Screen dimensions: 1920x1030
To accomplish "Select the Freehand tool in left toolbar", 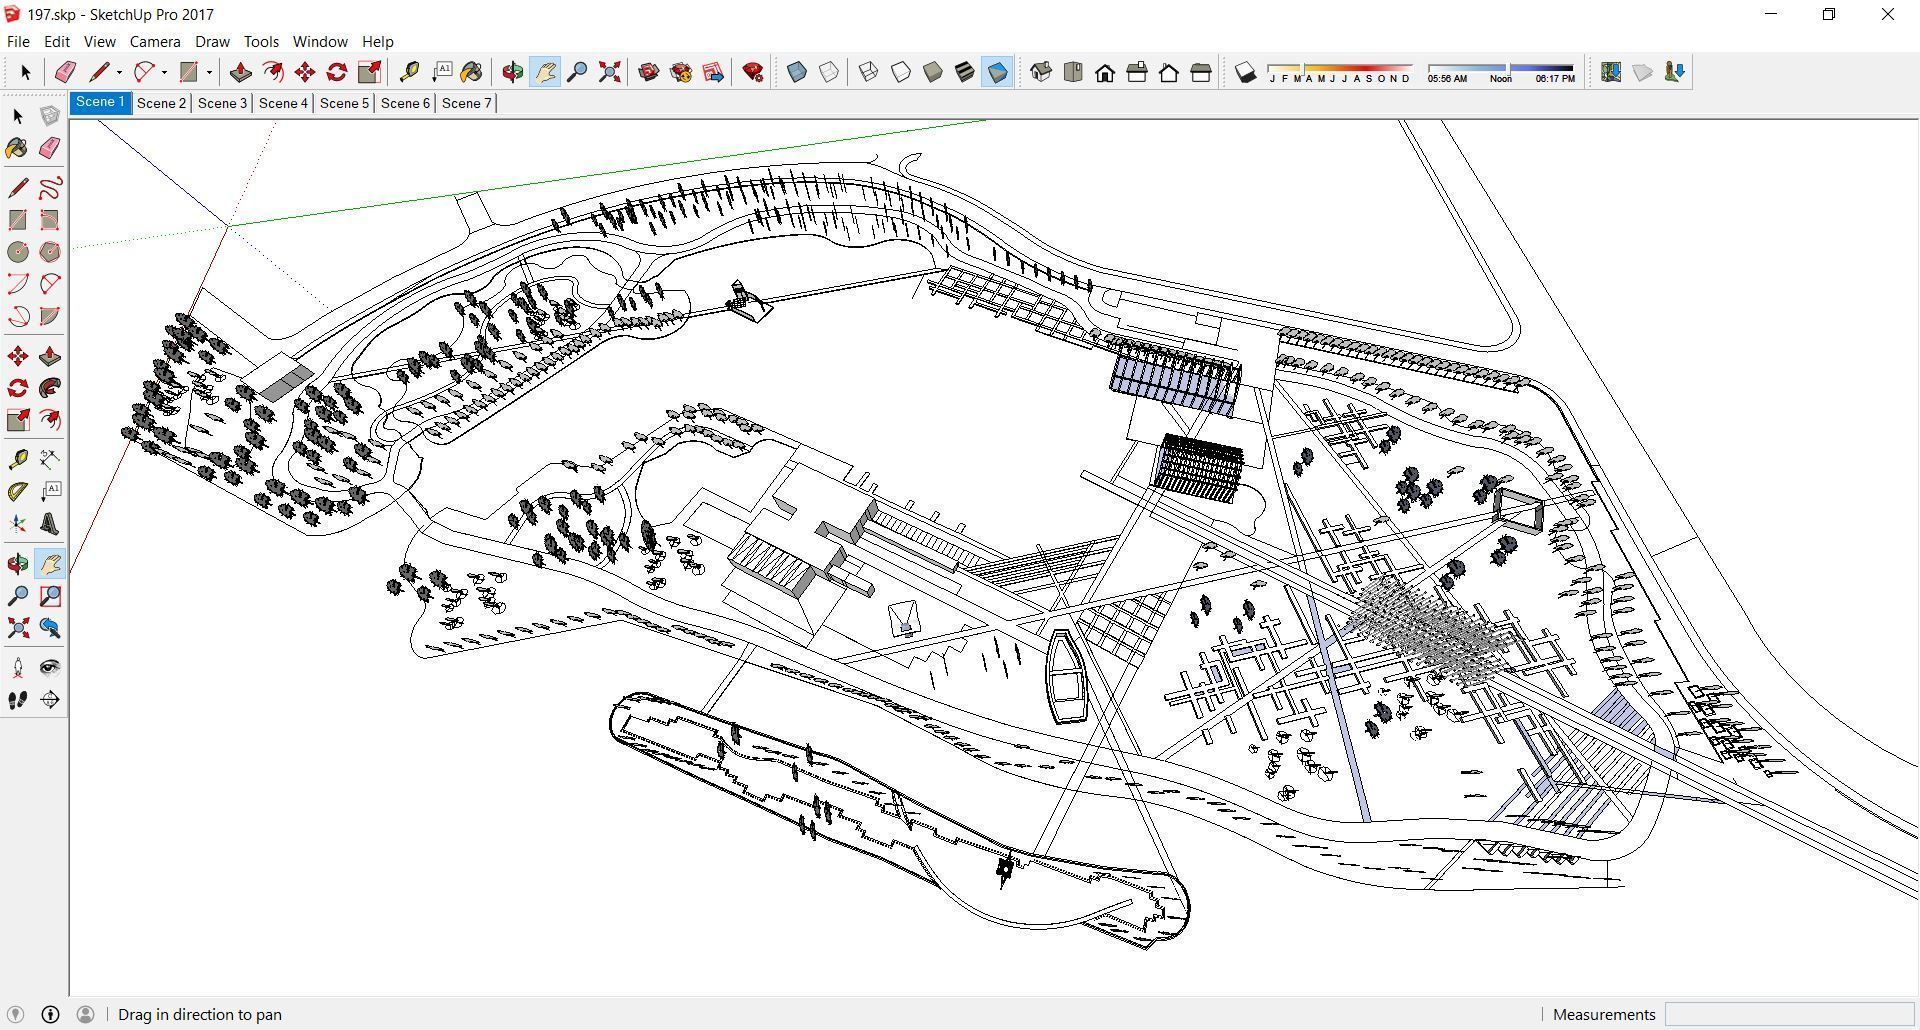I will 50,188.
